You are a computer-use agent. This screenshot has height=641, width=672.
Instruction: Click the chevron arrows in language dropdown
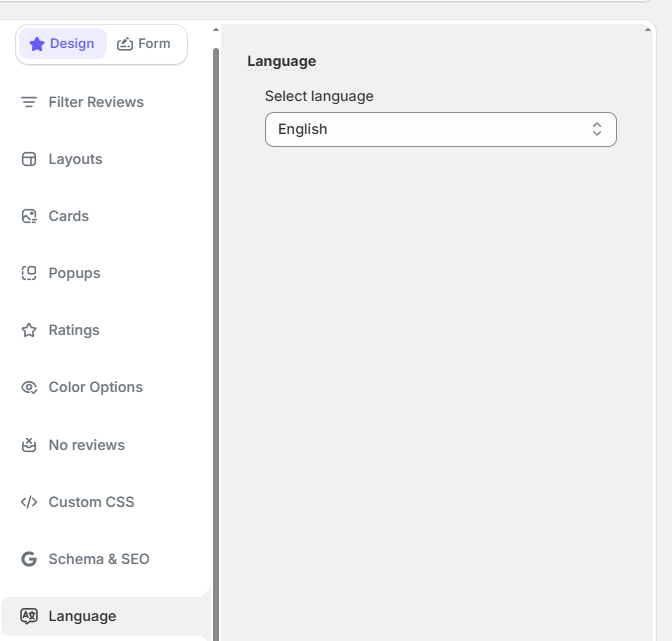(x=597, y=129)
